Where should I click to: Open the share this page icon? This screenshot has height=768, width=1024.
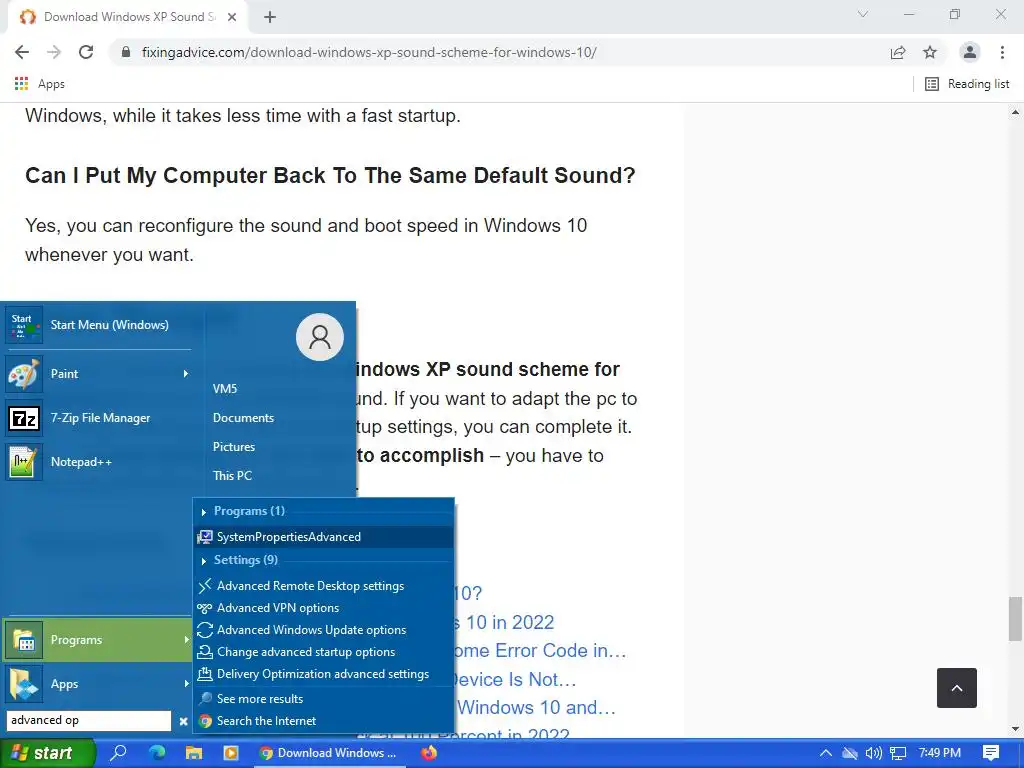(898, 52)
